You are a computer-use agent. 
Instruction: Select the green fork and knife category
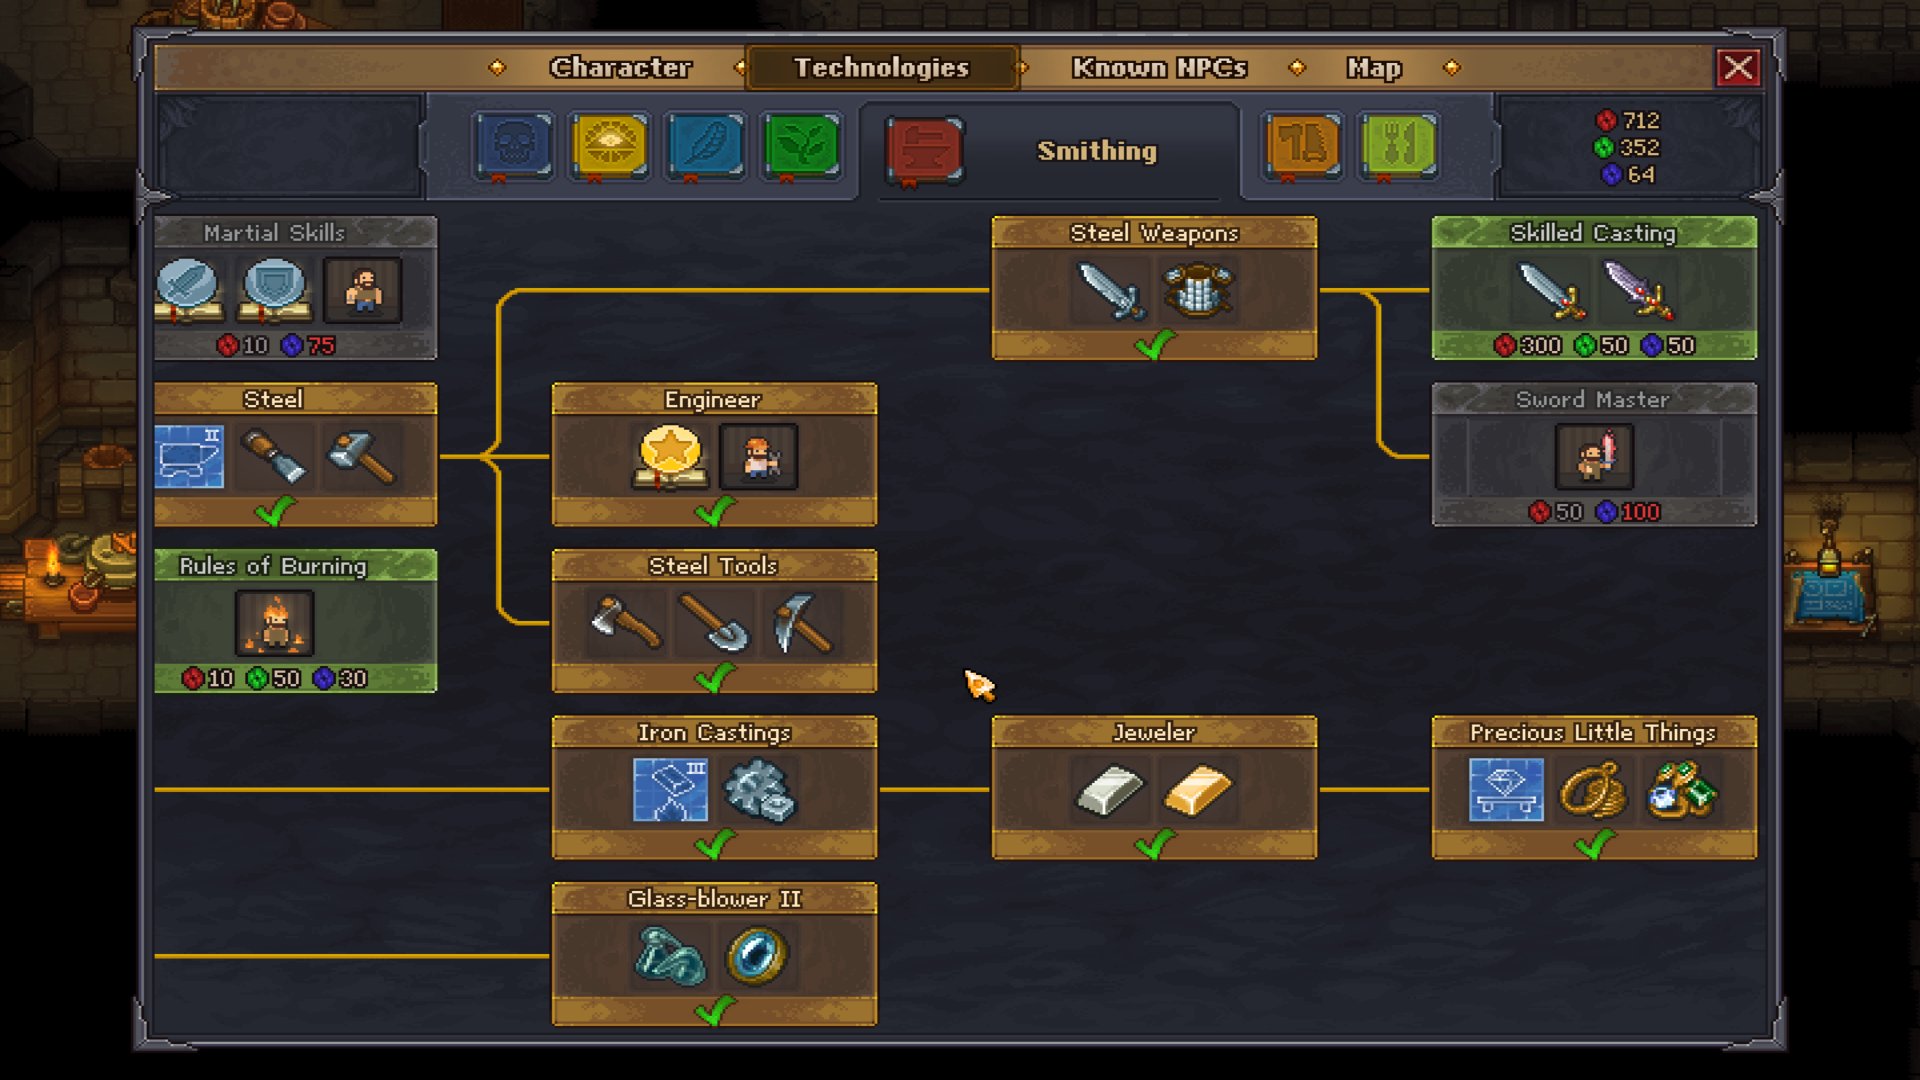[1399, 147]
